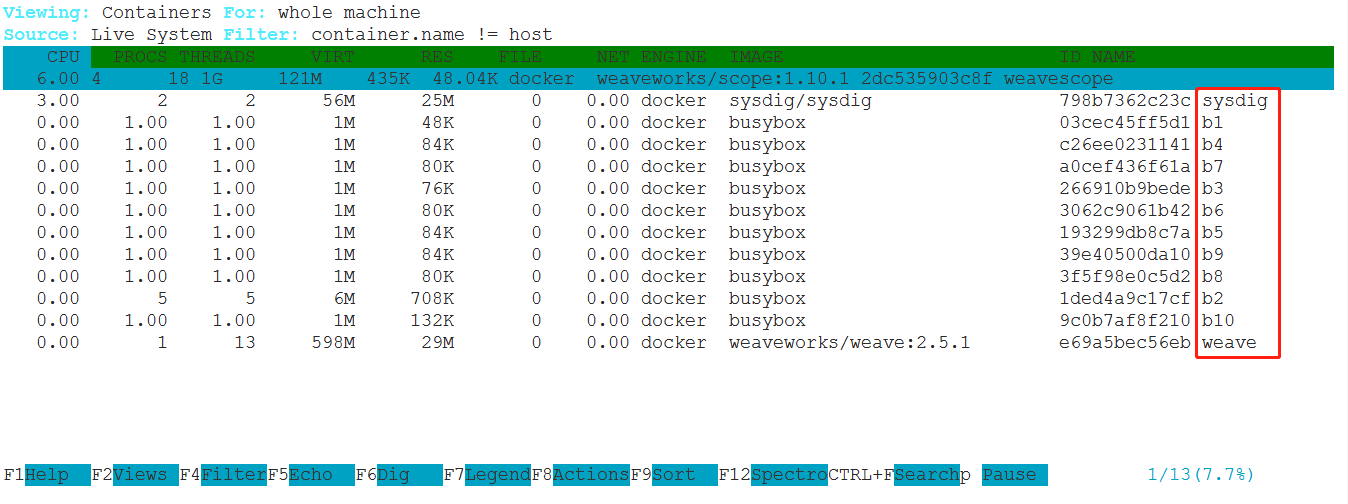Click container ID e69a5bec56eb
Image resolution: width=1348 pixels, height=504 pixels.
pyautogui.click(x=1125, y=343)
